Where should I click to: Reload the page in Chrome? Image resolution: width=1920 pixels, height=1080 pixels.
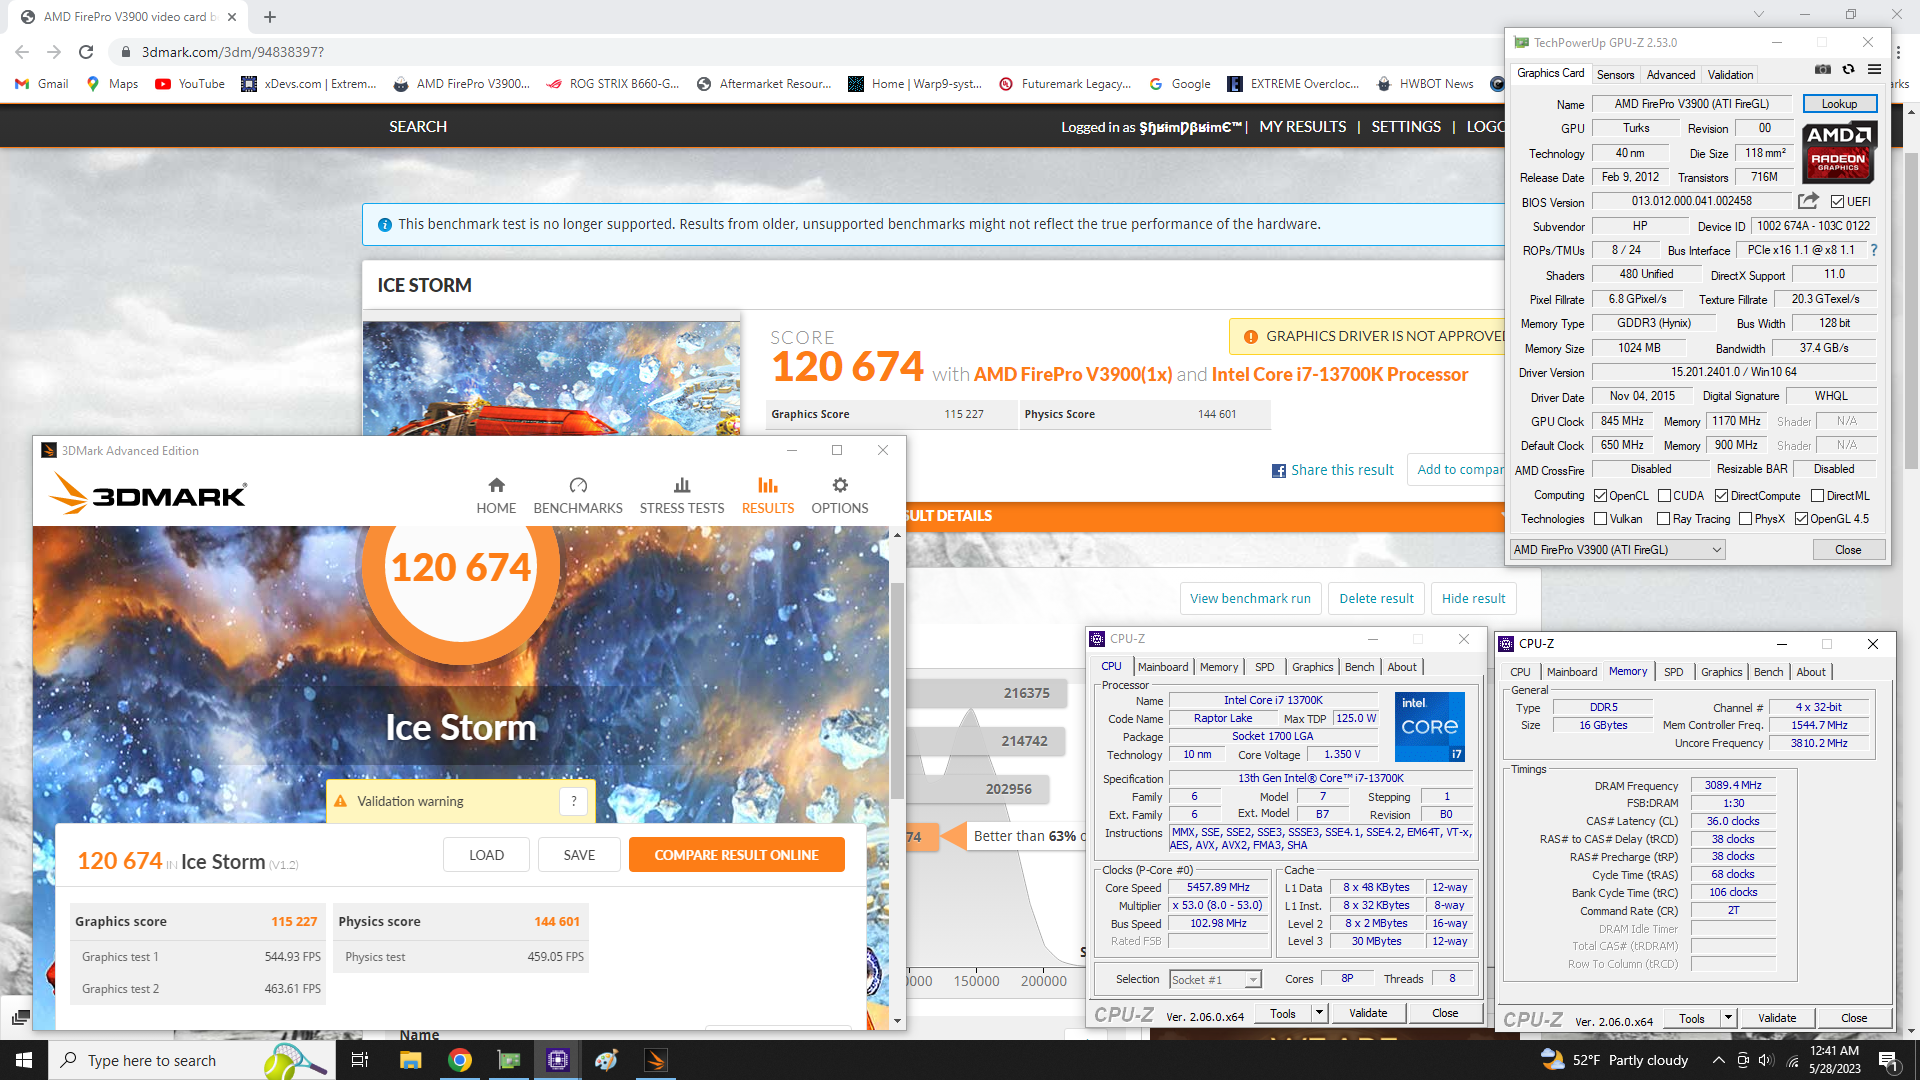(x=86, y=52)
